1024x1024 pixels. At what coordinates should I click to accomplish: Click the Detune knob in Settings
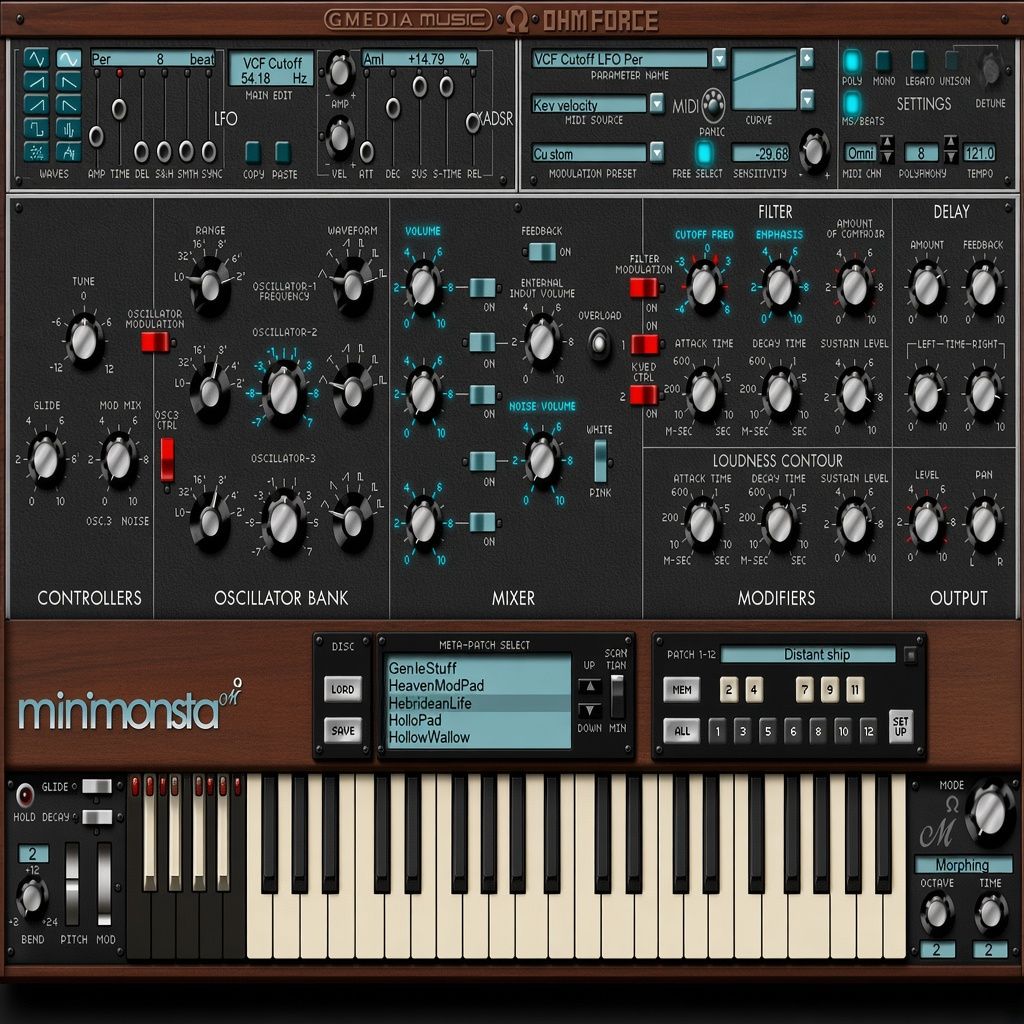click(x=990, y=69)
